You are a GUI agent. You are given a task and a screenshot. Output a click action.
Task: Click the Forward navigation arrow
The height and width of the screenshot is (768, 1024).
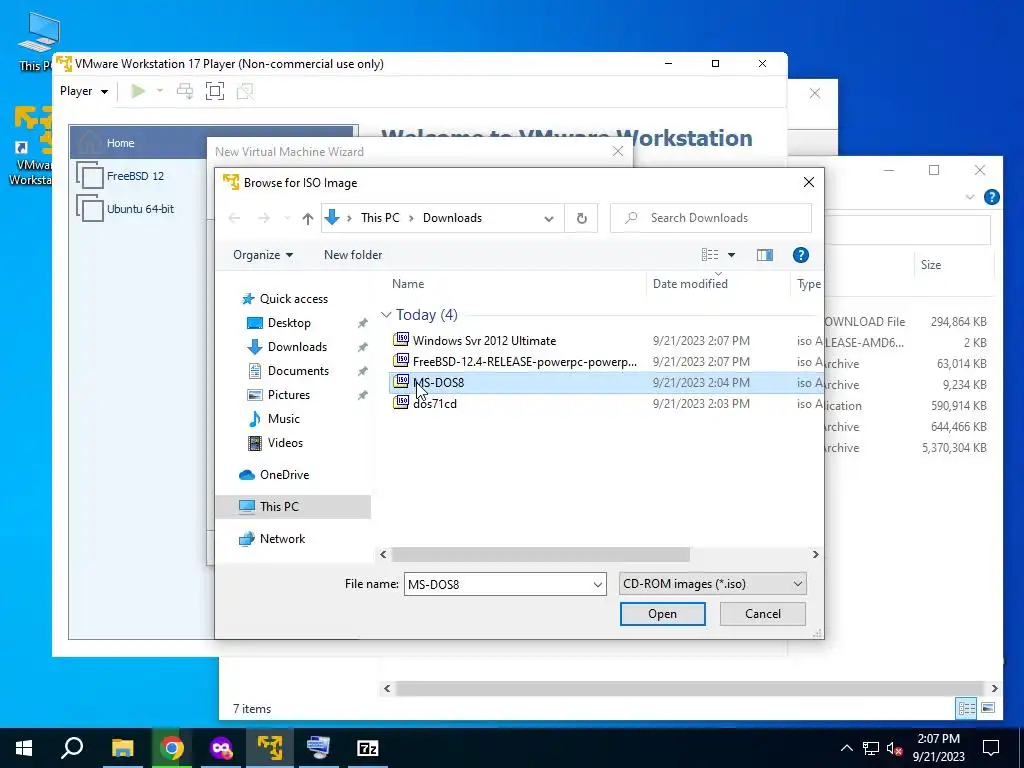[263, 218]
